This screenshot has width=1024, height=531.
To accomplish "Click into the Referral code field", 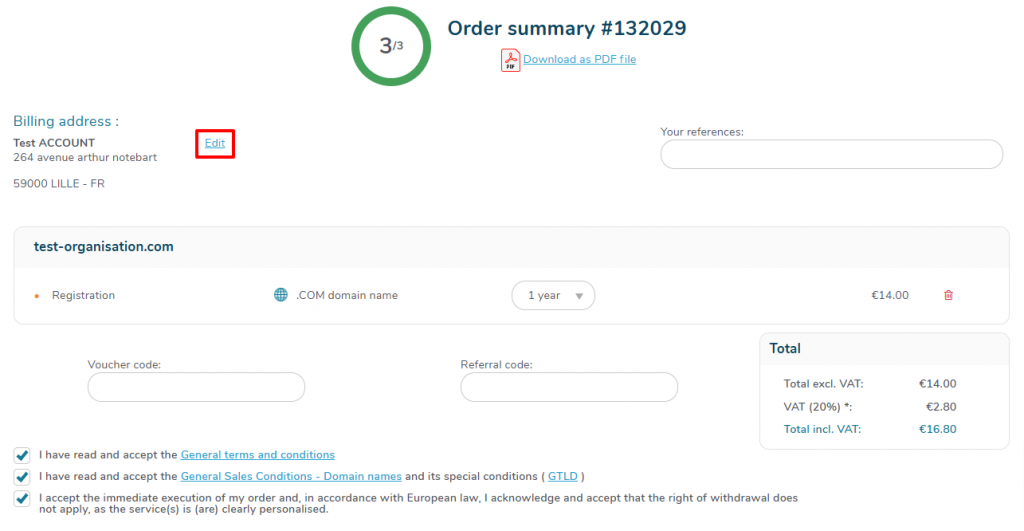I will tap(569, 387).
